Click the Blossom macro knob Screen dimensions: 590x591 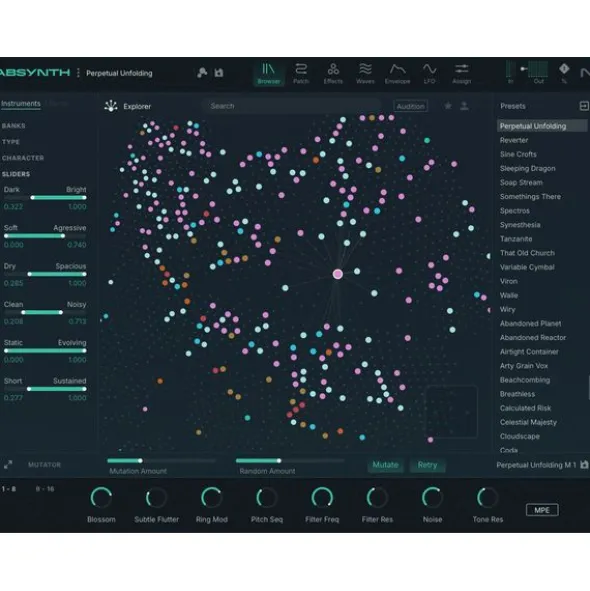(101, 498)
